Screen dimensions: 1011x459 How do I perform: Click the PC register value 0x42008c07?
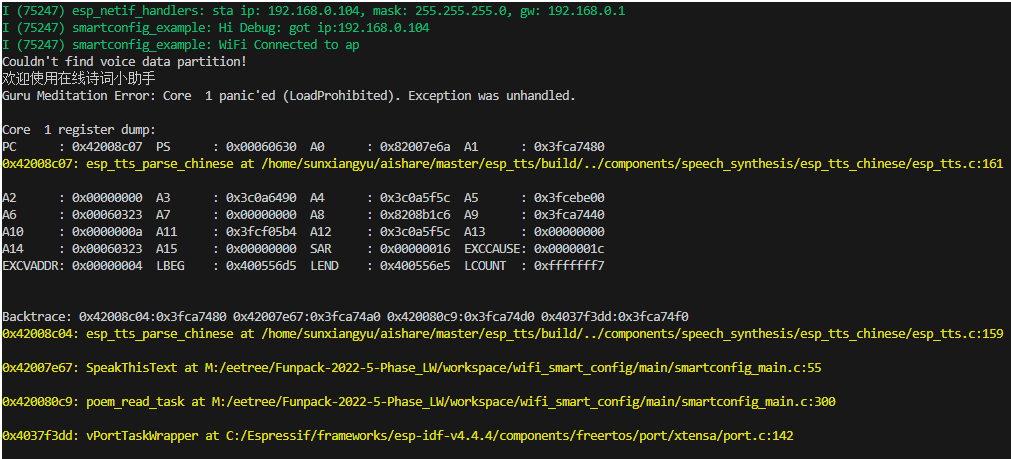point(107,146)
